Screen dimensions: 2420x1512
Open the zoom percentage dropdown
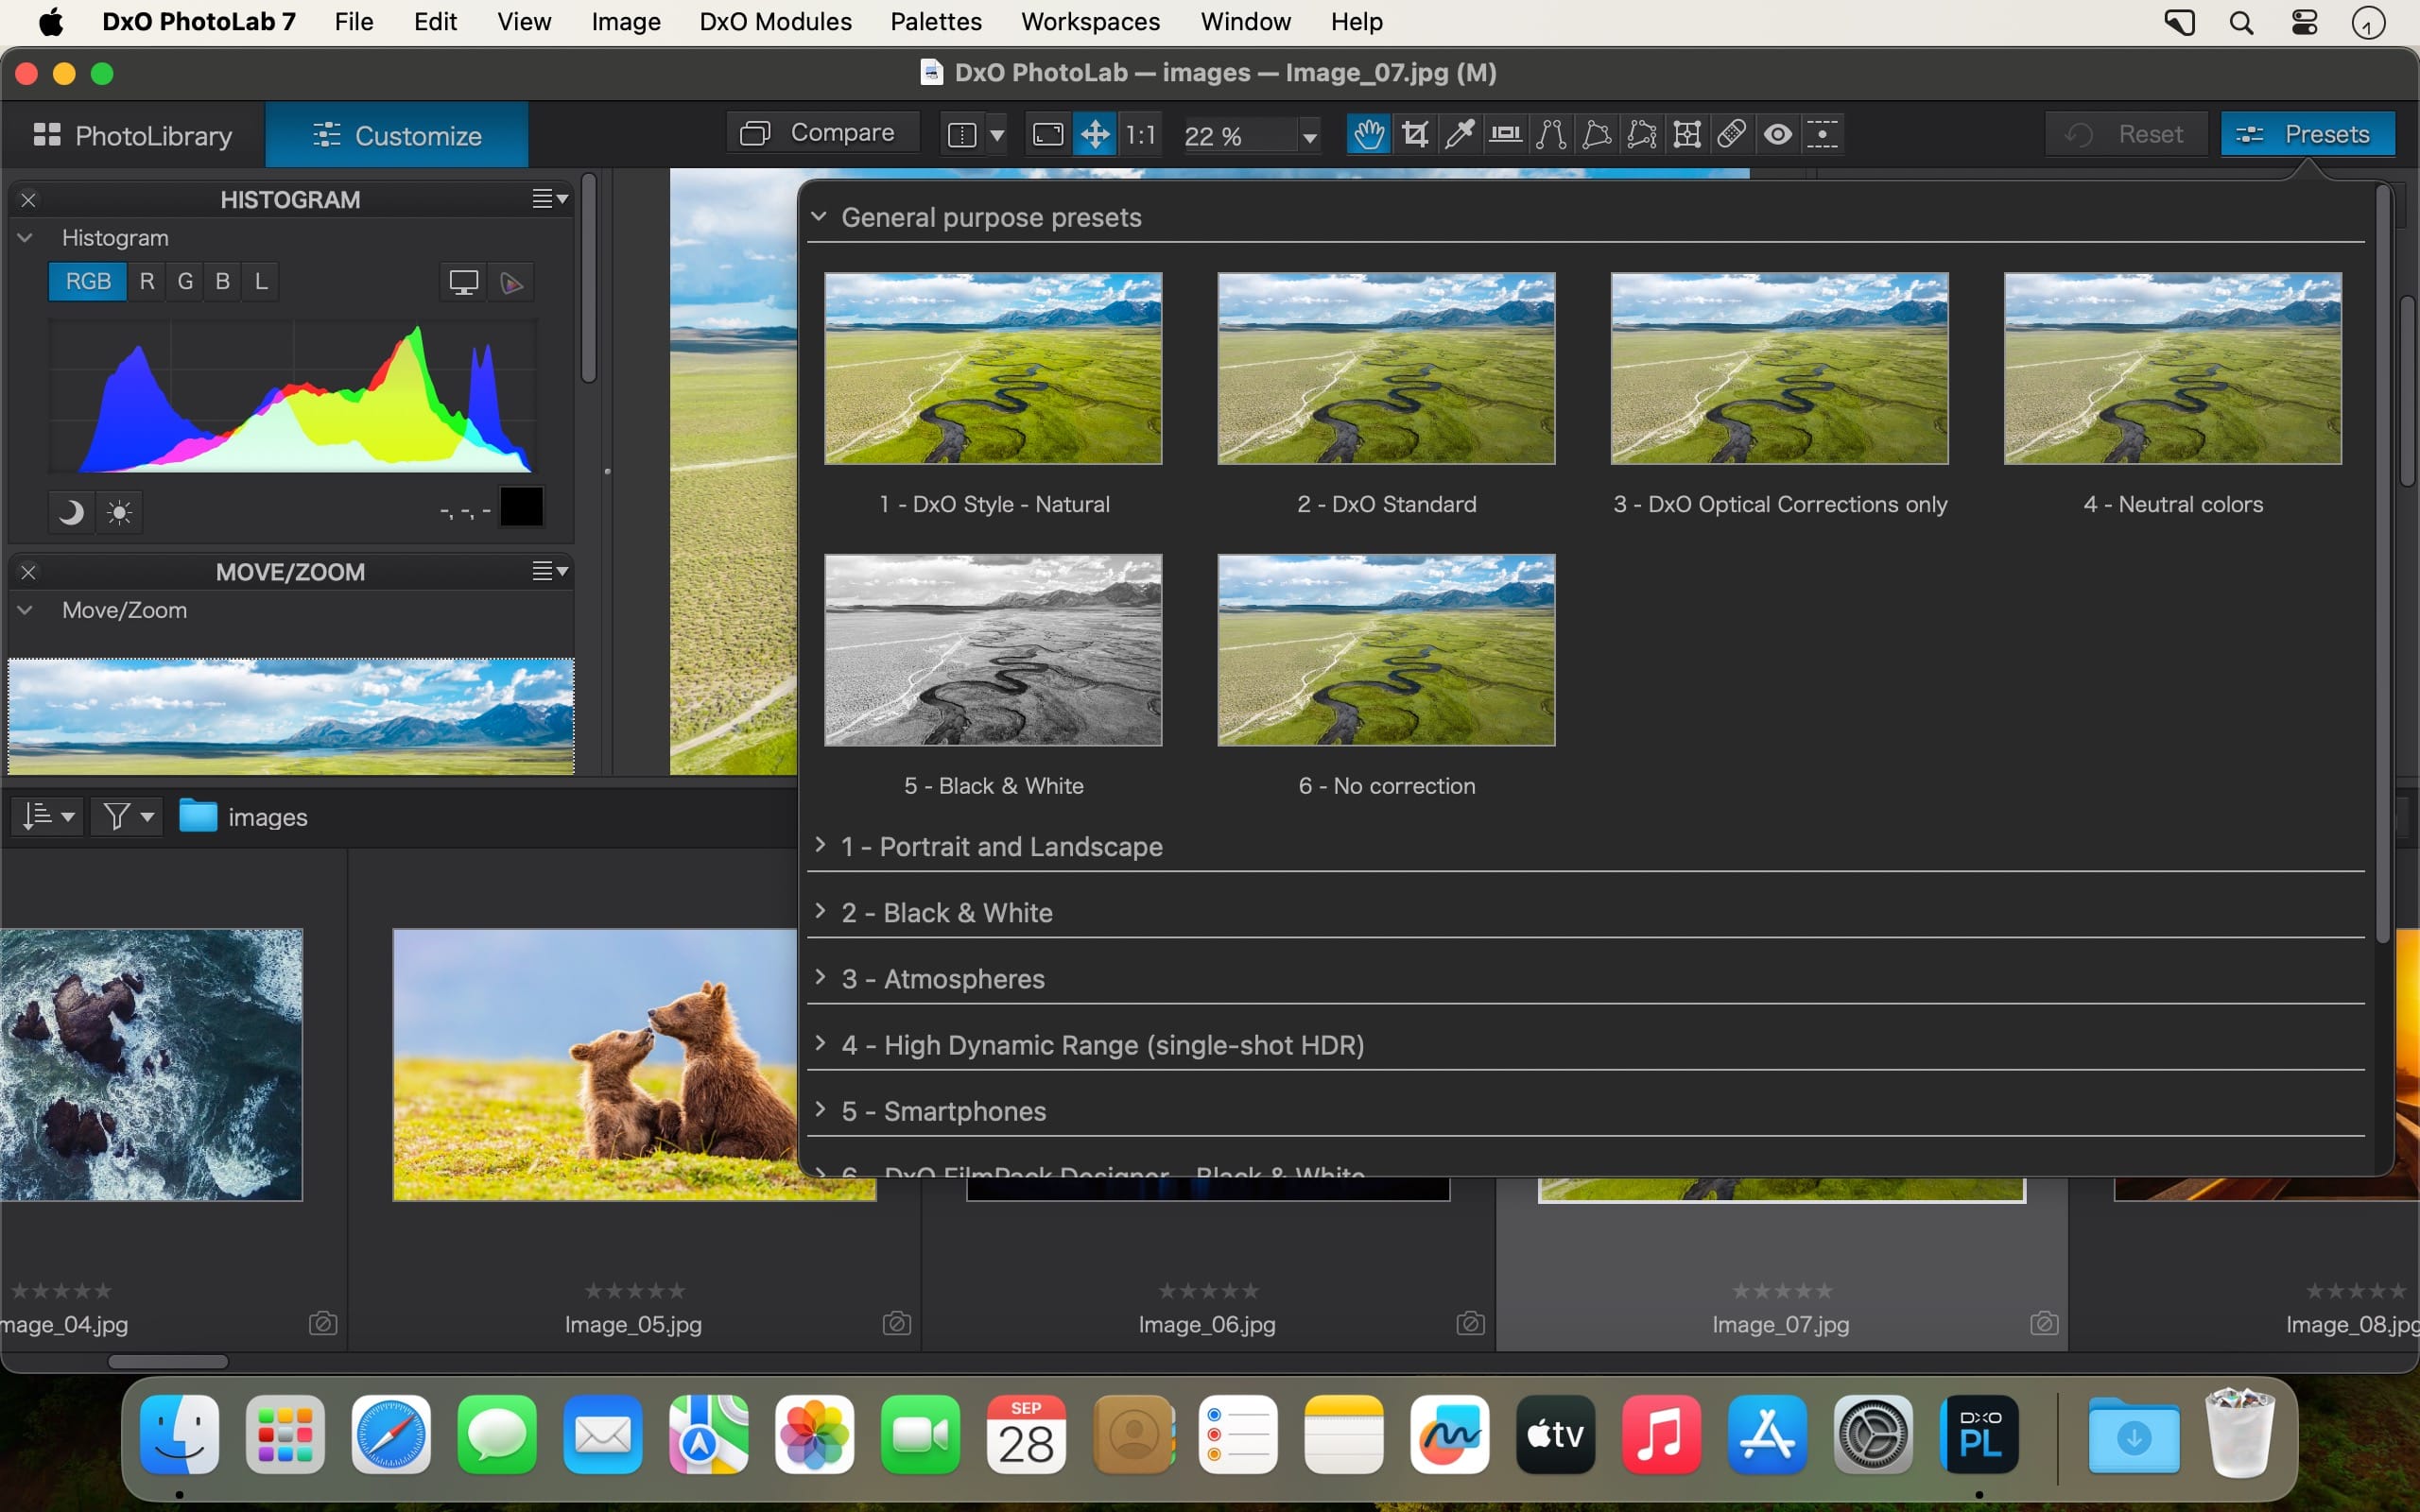click(x=1309, y=135)
